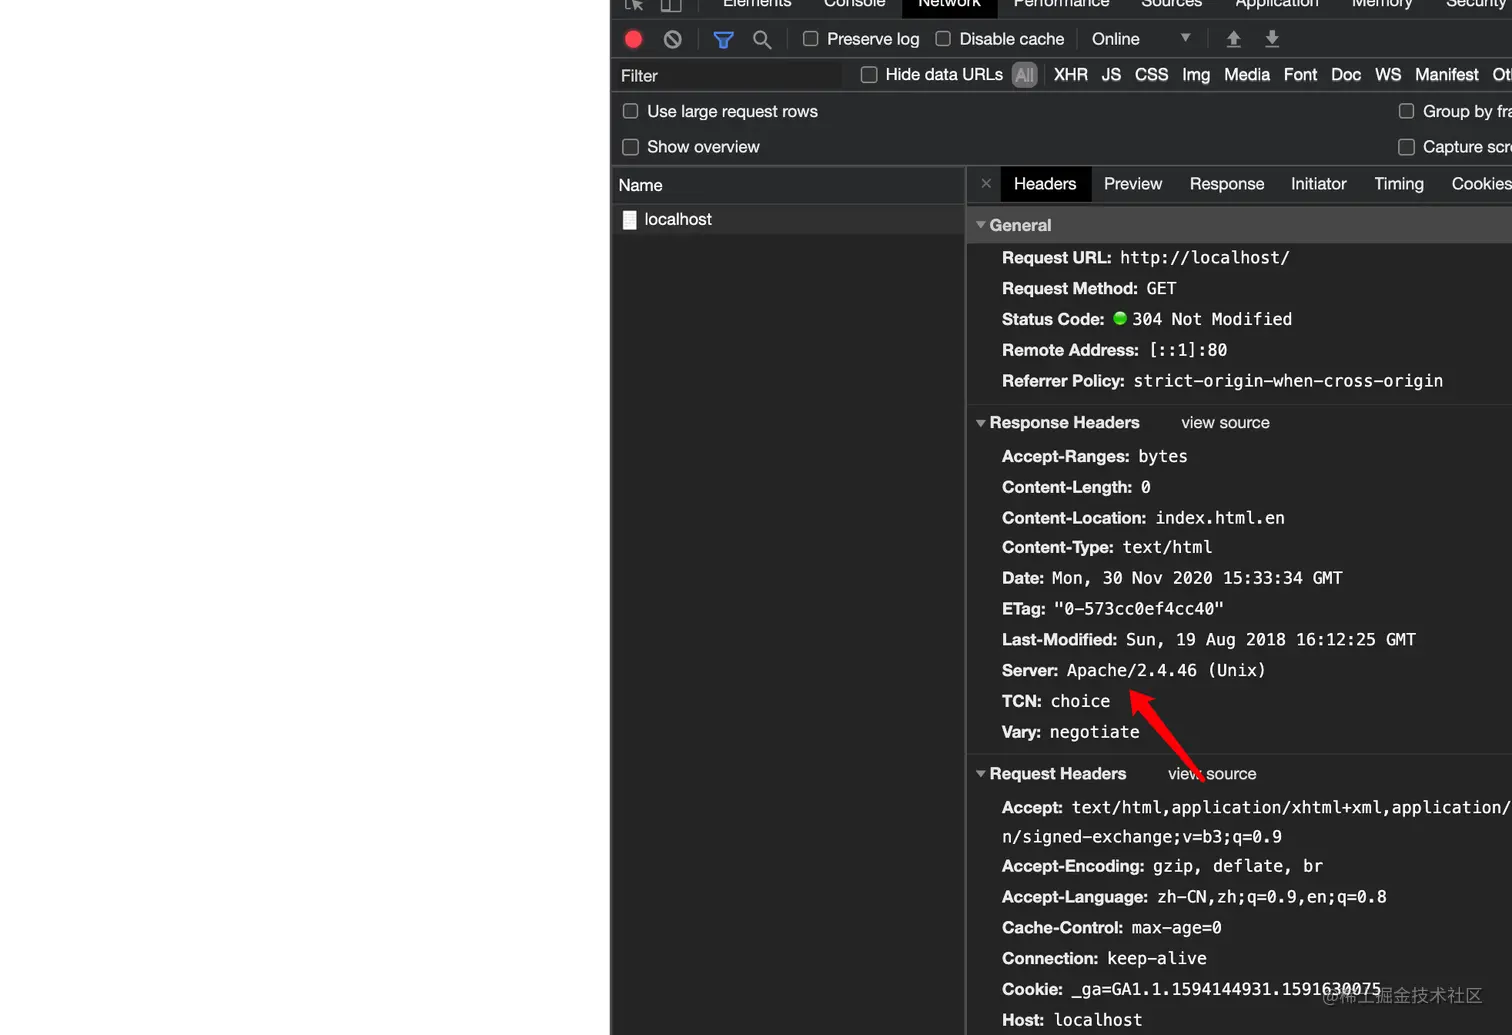Collapse the Response Headers section
This screenshot has width=1512, height=1035.
pyautogui.click(x=981, y=423)
